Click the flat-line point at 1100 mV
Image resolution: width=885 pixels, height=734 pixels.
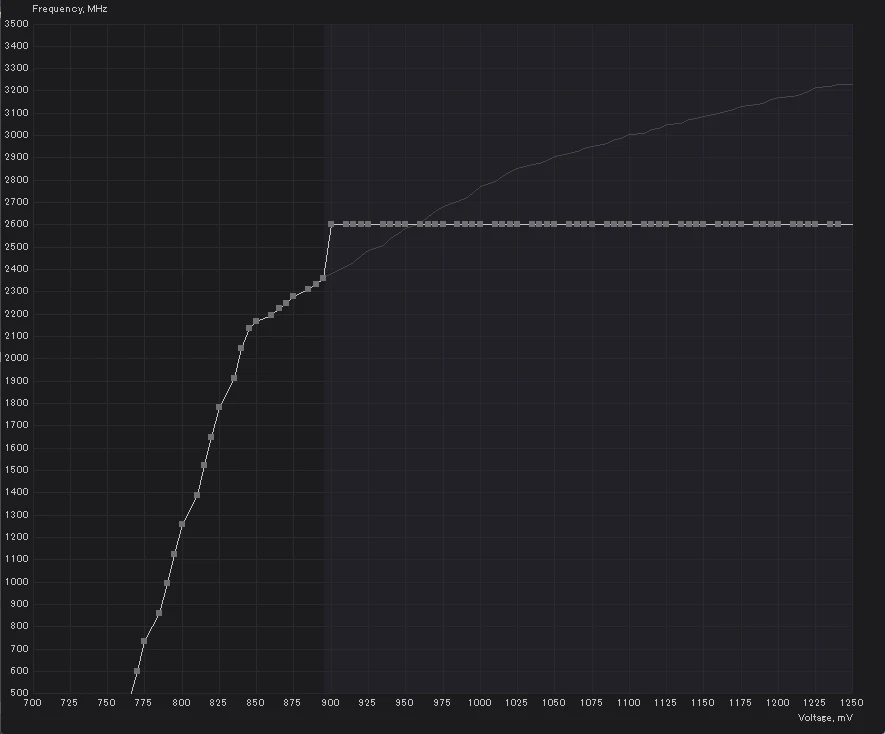(x=629, y=224)
